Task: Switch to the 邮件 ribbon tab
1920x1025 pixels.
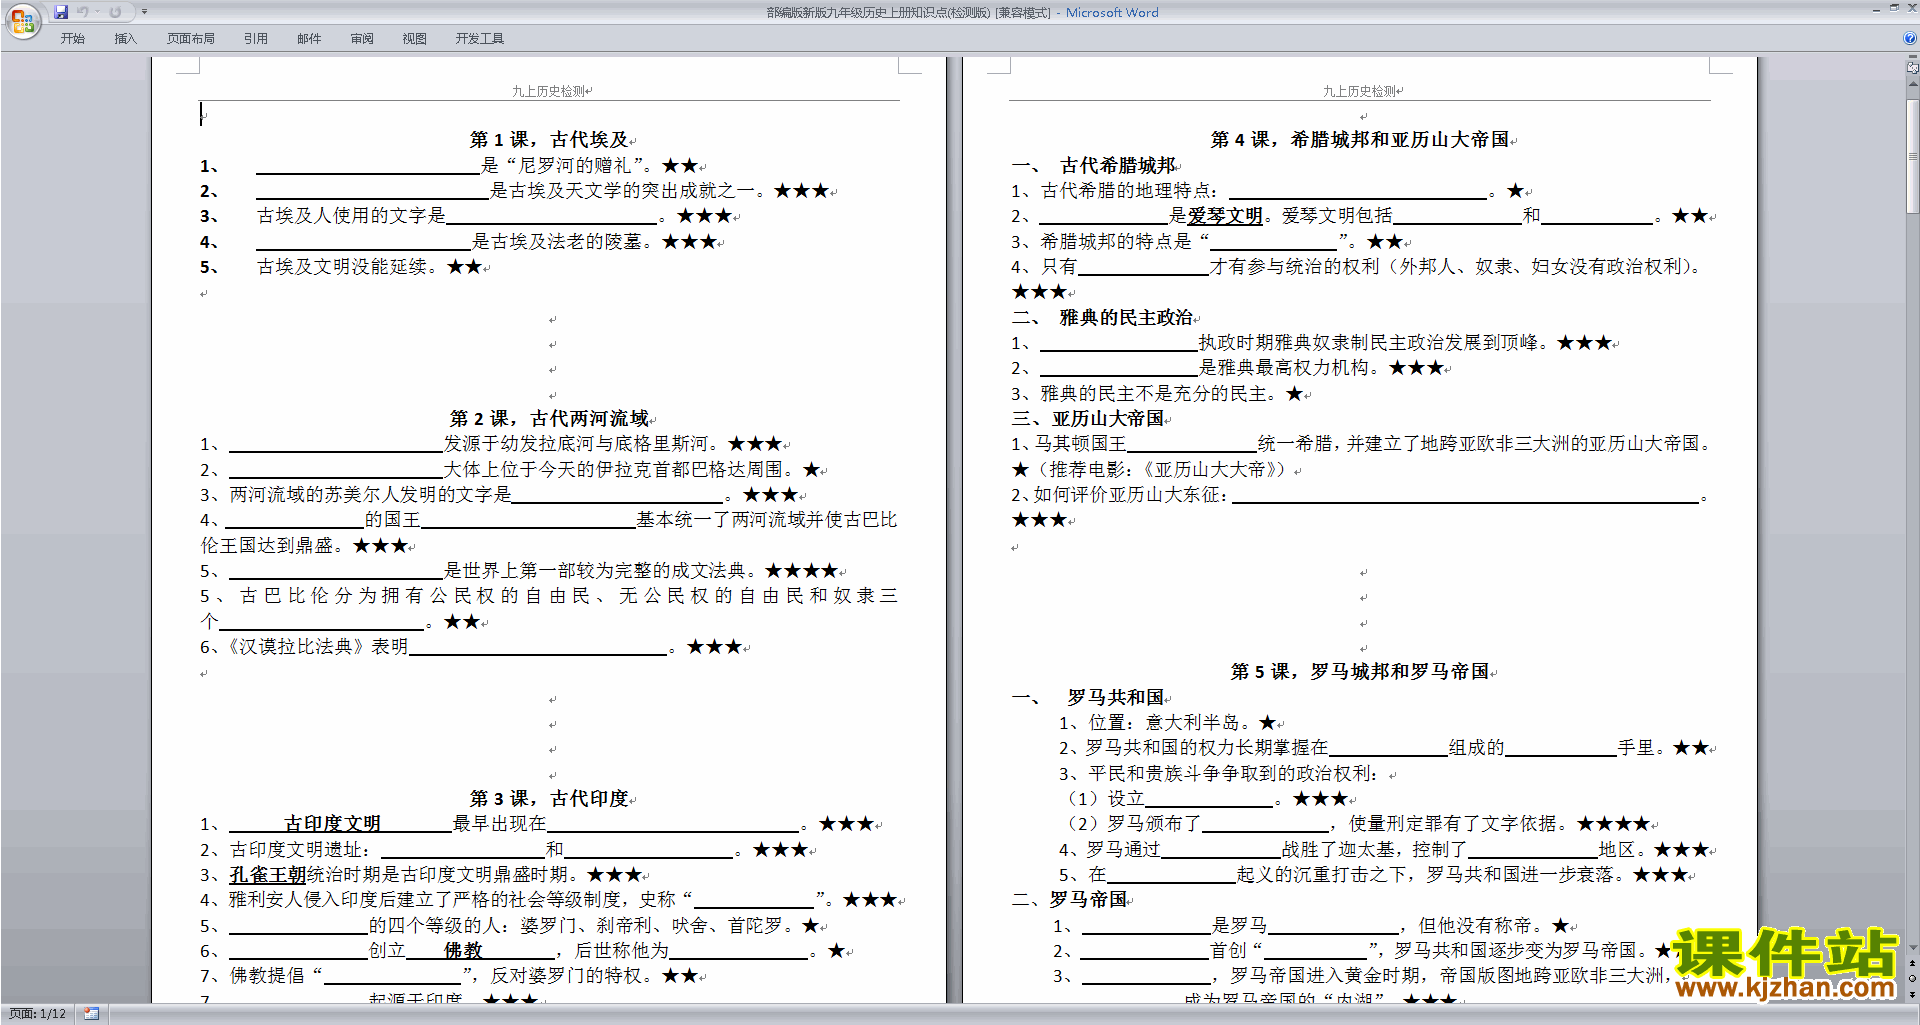Action: click(309, 39)
